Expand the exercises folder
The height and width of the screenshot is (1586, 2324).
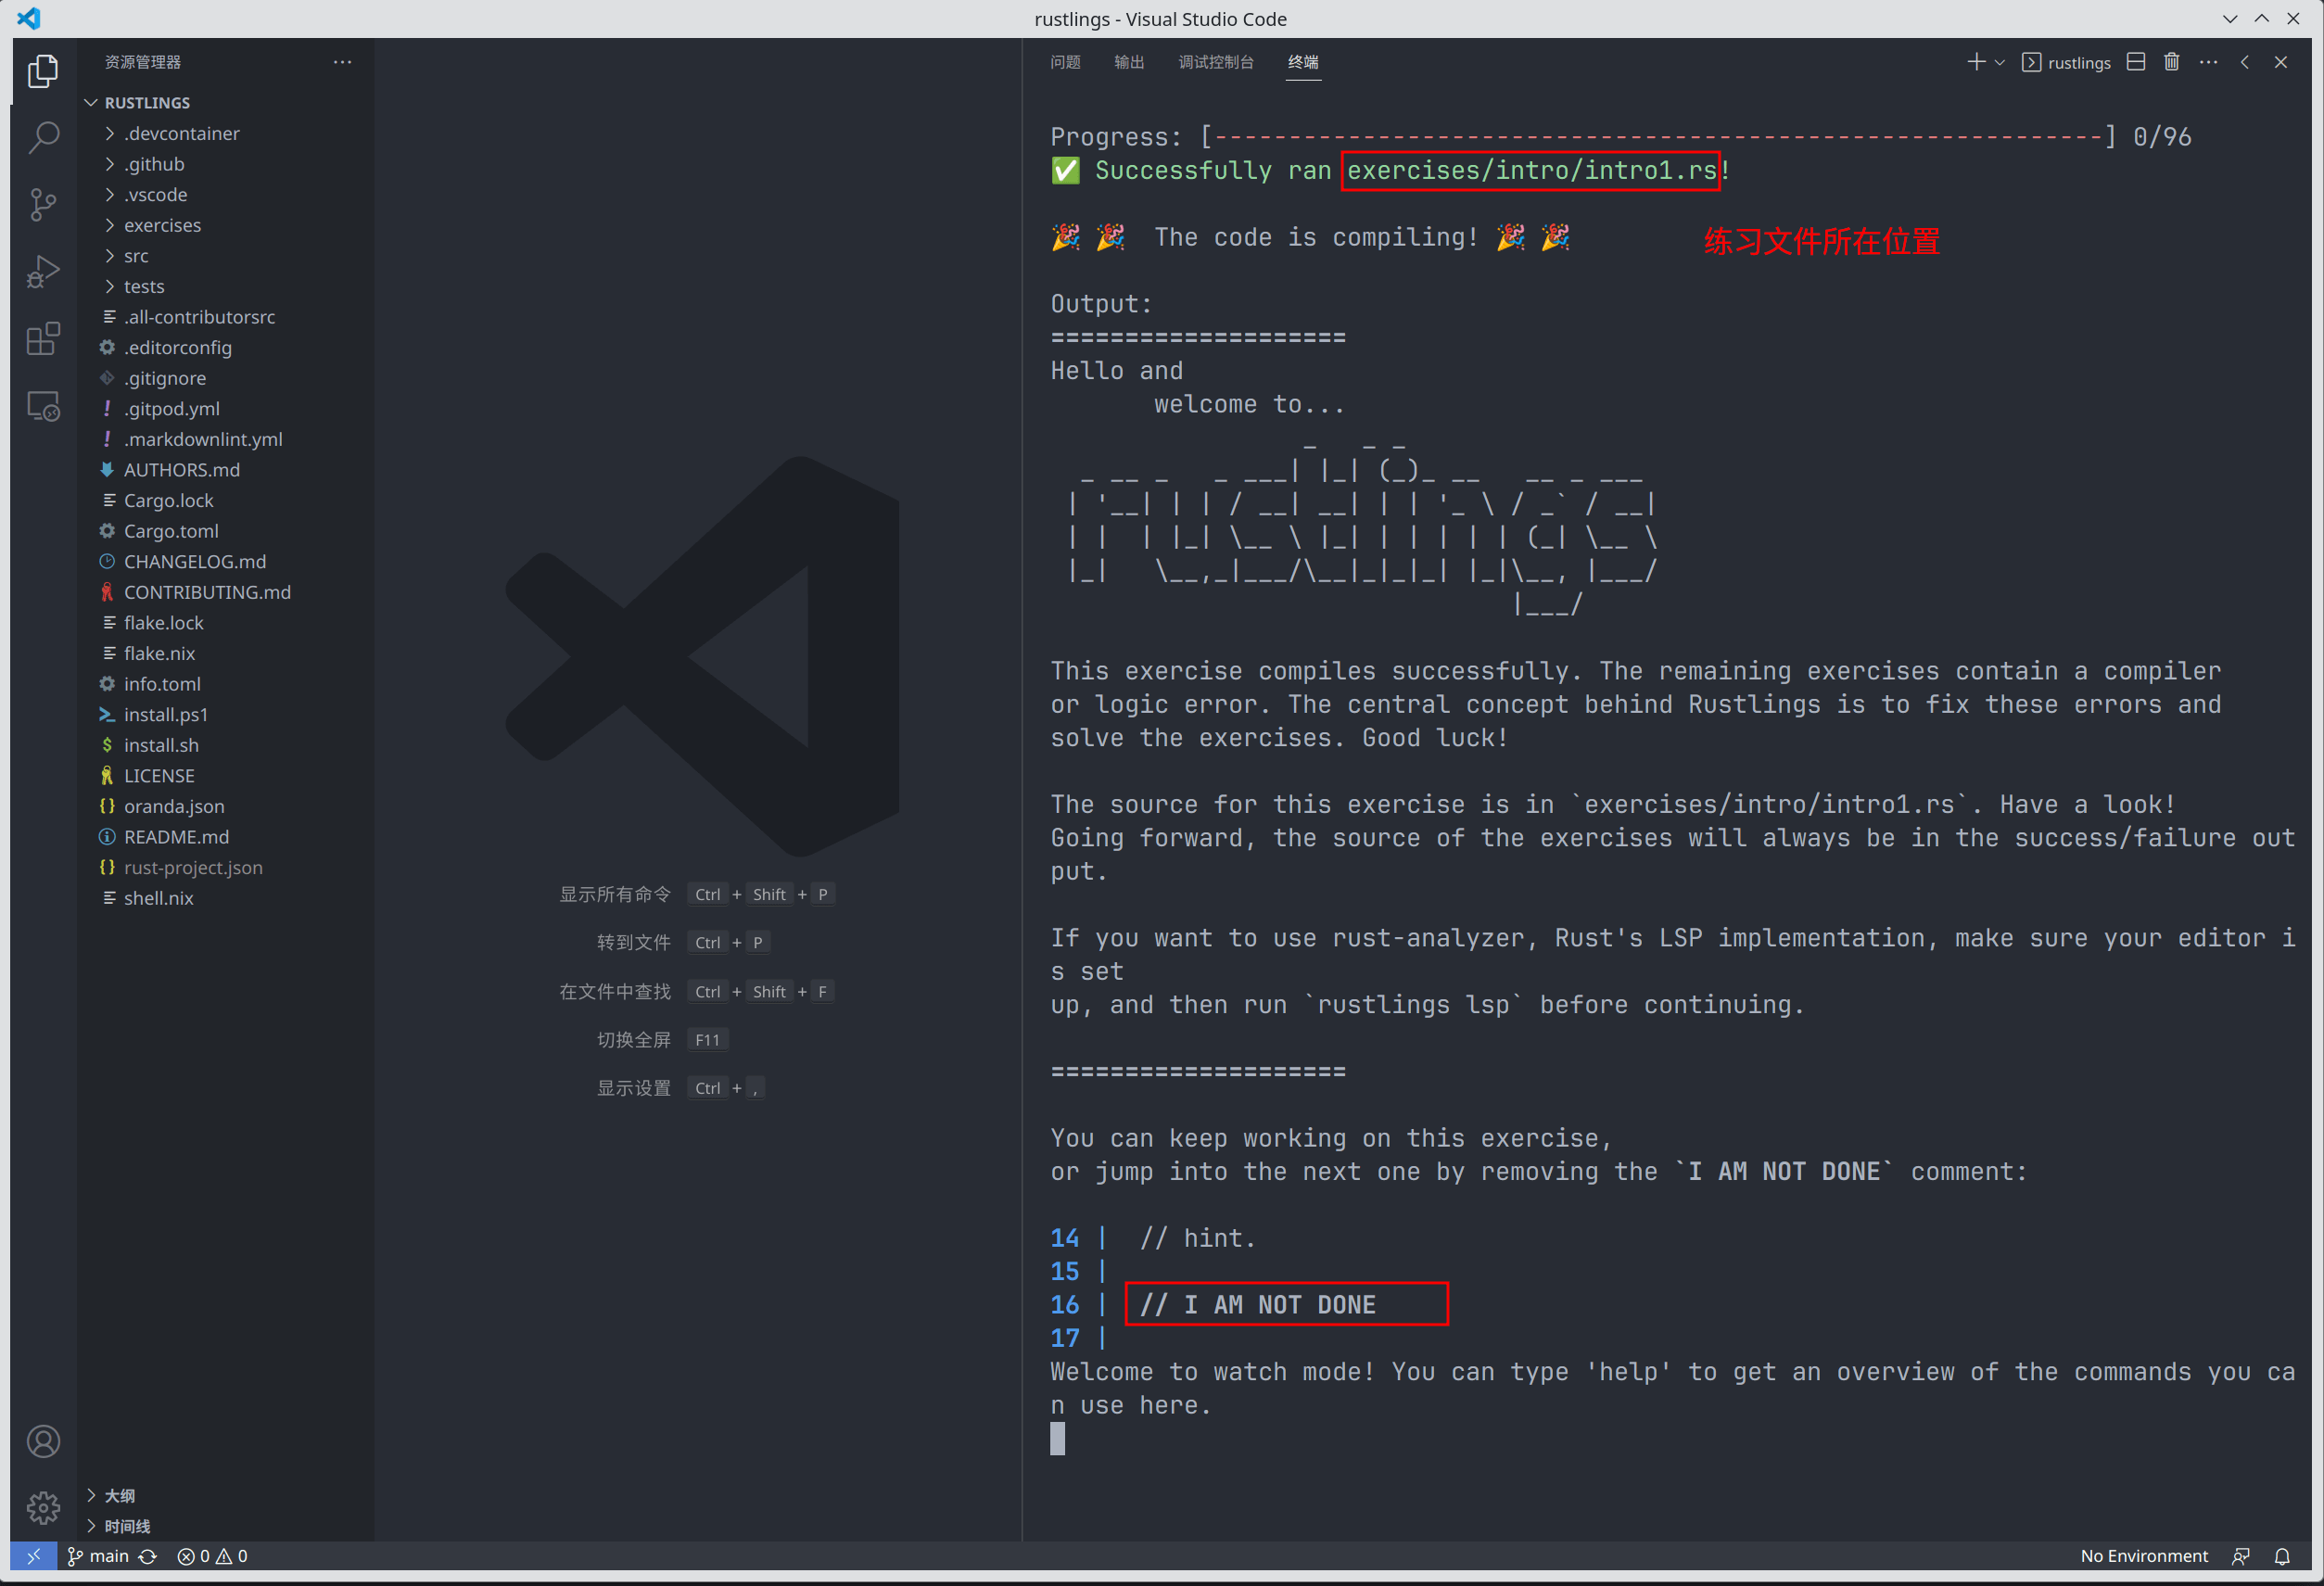[226, 225]
